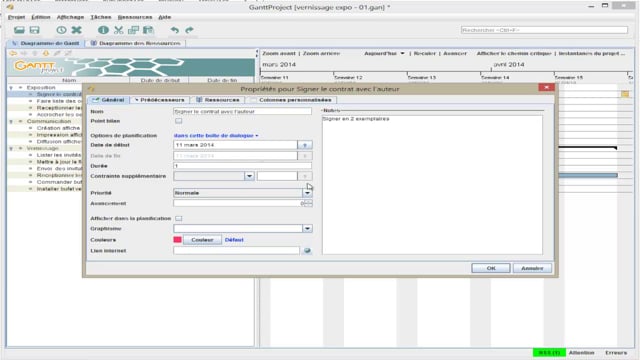Open the Options de planification blue dropdown link
This screenshot has height=360, width=640.
[216, 136]
